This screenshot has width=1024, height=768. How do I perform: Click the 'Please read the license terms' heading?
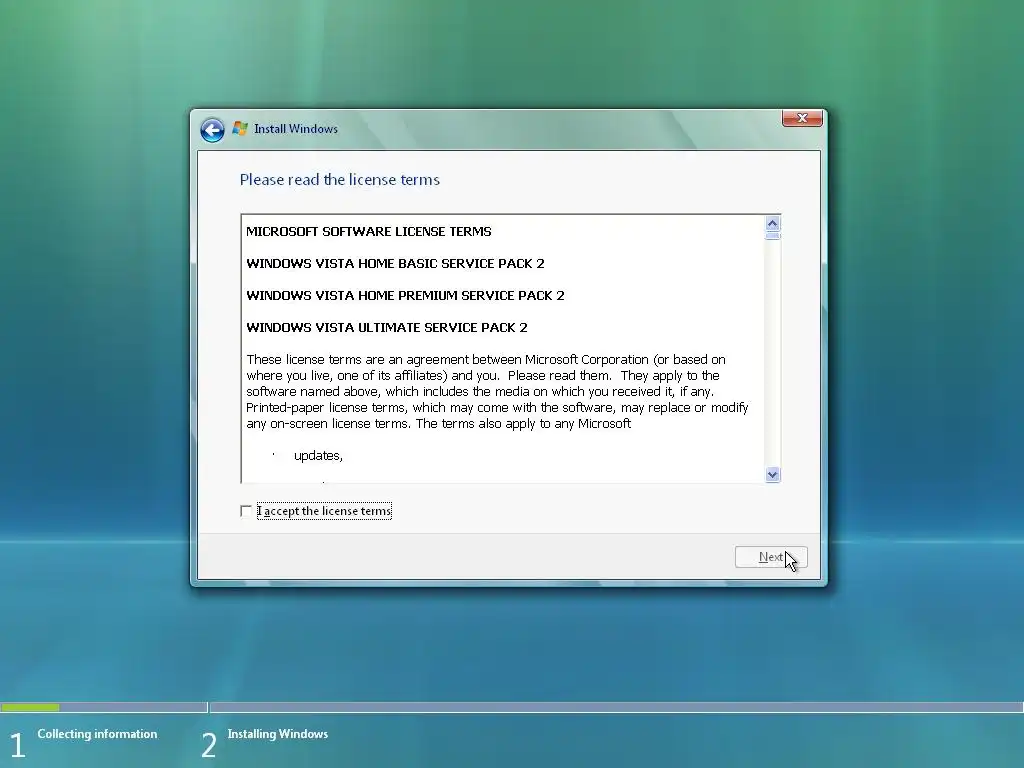(340, 180)
